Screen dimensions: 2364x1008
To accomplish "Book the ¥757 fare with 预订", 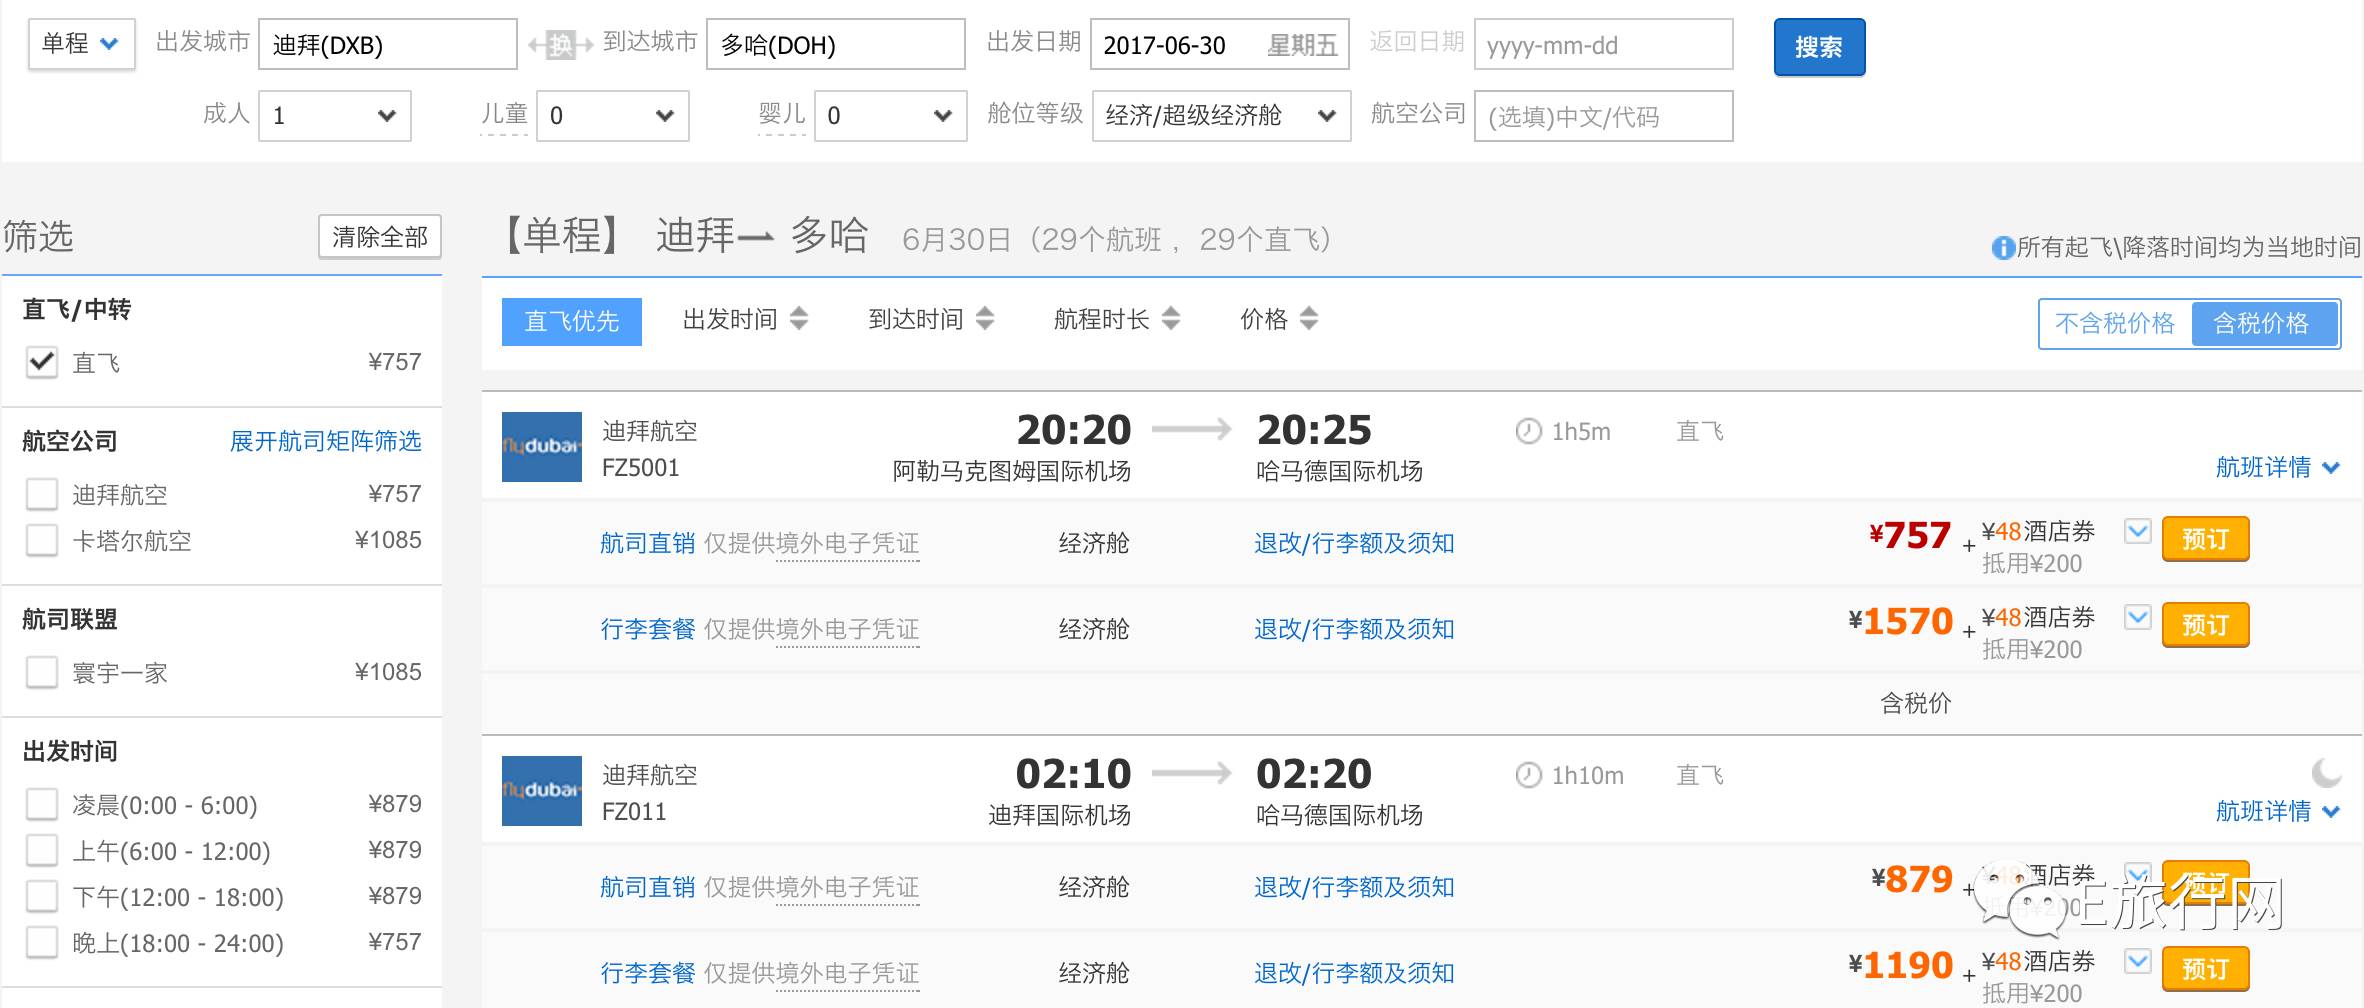I will pos(2204,539).
